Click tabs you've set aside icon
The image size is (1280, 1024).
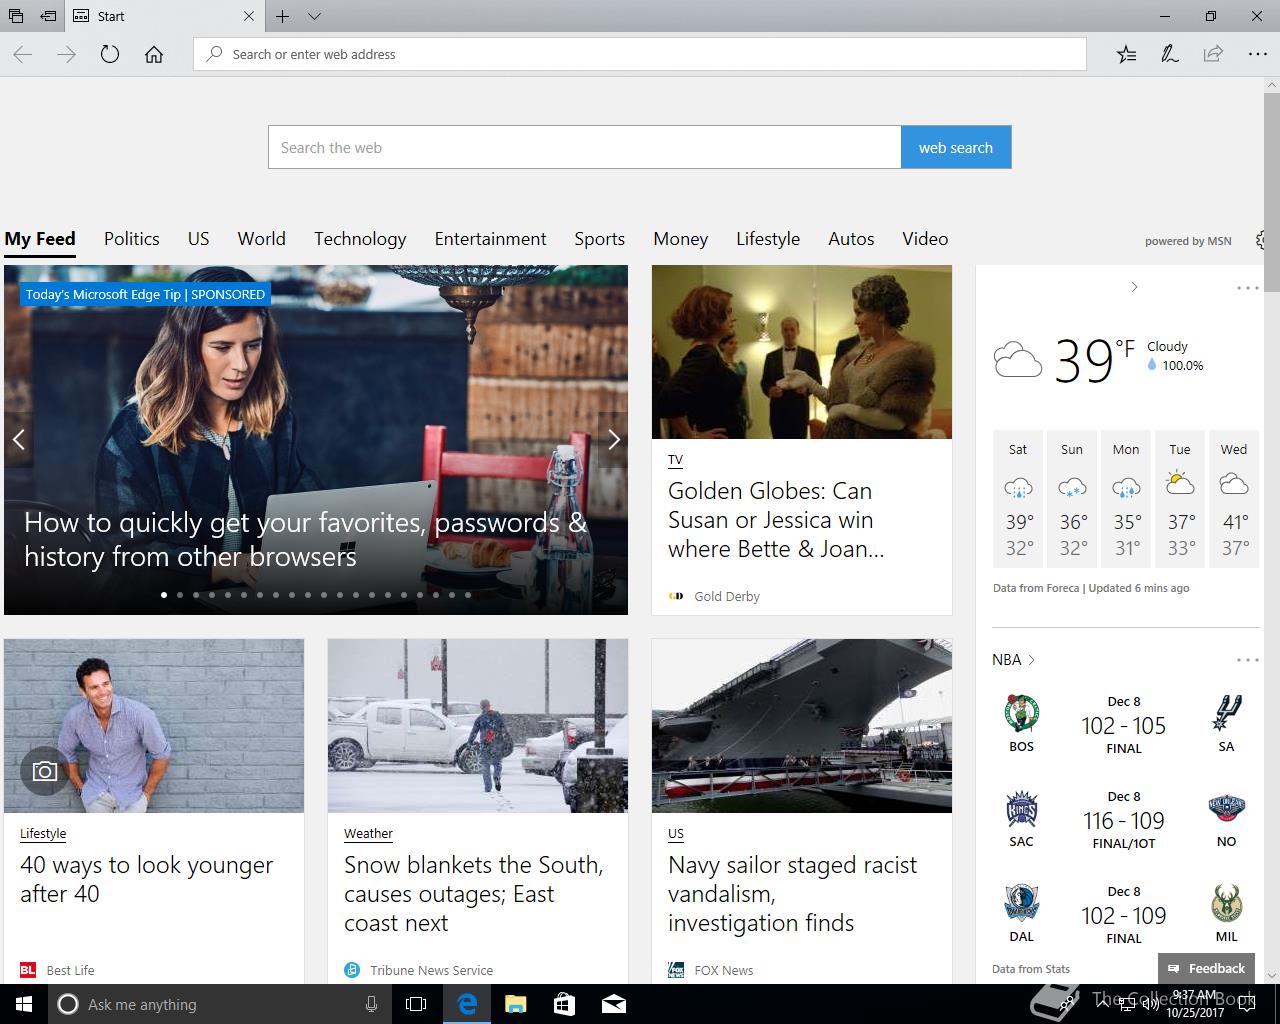pos(16,16)
